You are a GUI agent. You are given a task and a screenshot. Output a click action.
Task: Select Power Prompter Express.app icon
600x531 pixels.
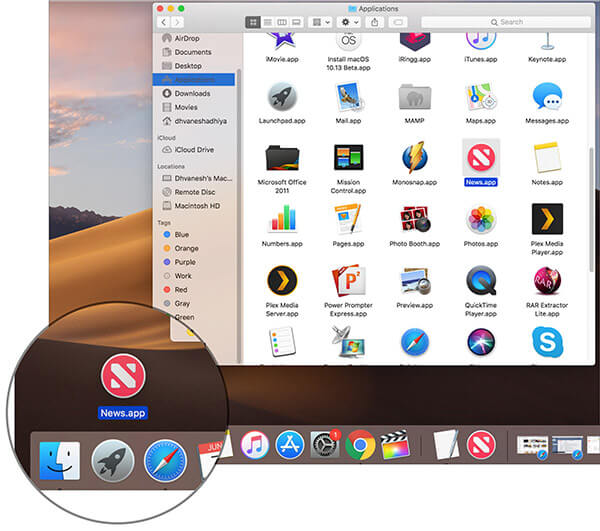point(348,280)
